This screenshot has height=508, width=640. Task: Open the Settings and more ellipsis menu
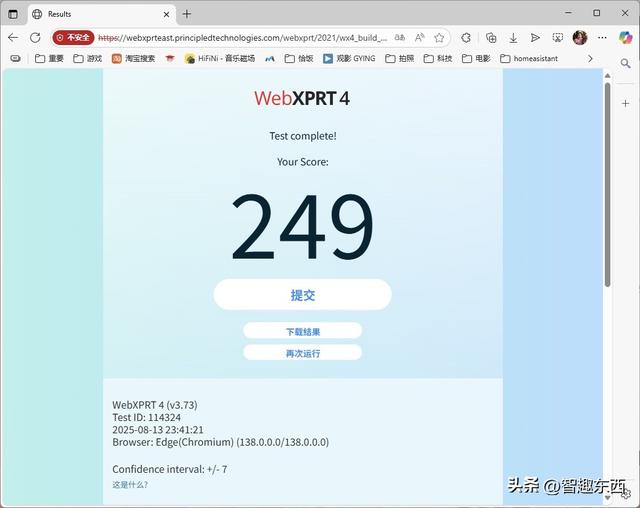pos(602,38)
